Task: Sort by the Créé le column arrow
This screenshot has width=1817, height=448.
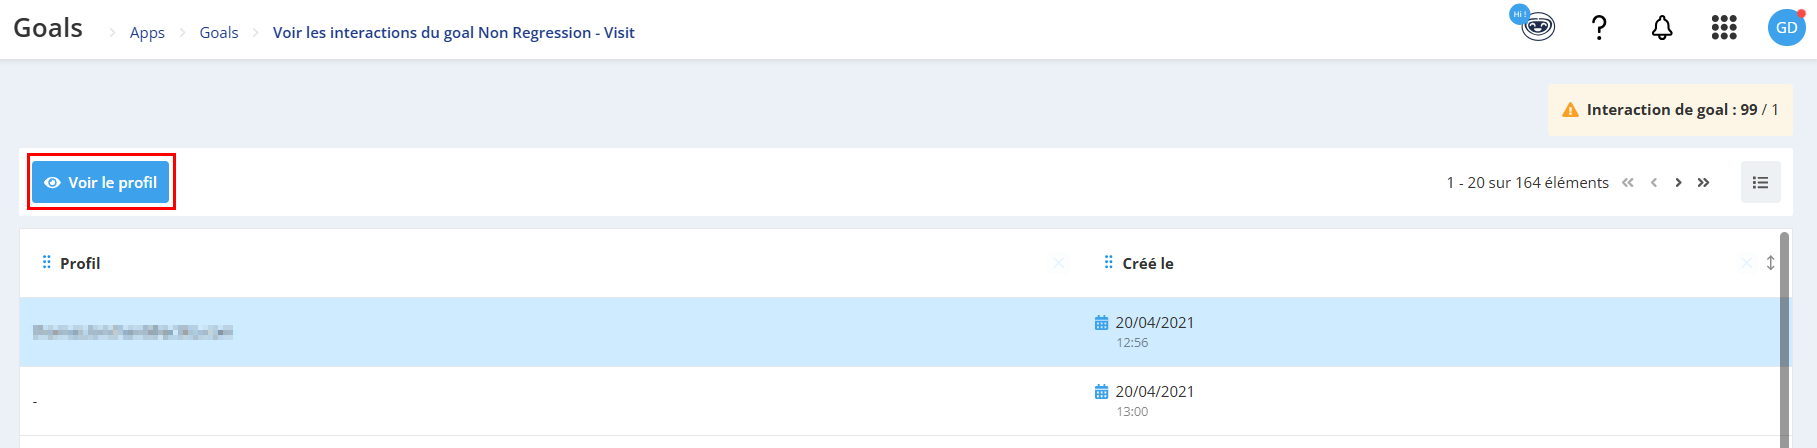Action: pyautogui.click(x=1770, y=263)
